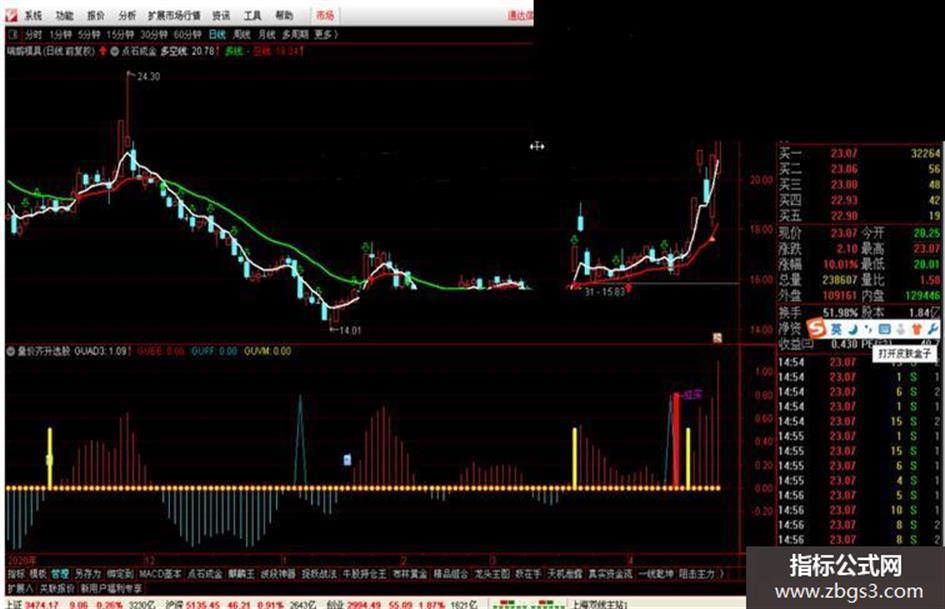The width and height of the screenshot is (945, 609).
Task: Select the 精品组合 template
Action: [451, 573]
